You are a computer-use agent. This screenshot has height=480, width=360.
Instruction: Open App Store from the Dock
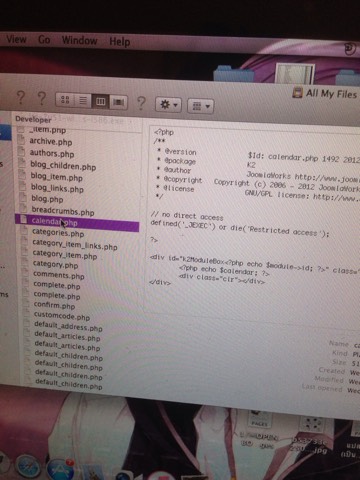pos(60,469)
